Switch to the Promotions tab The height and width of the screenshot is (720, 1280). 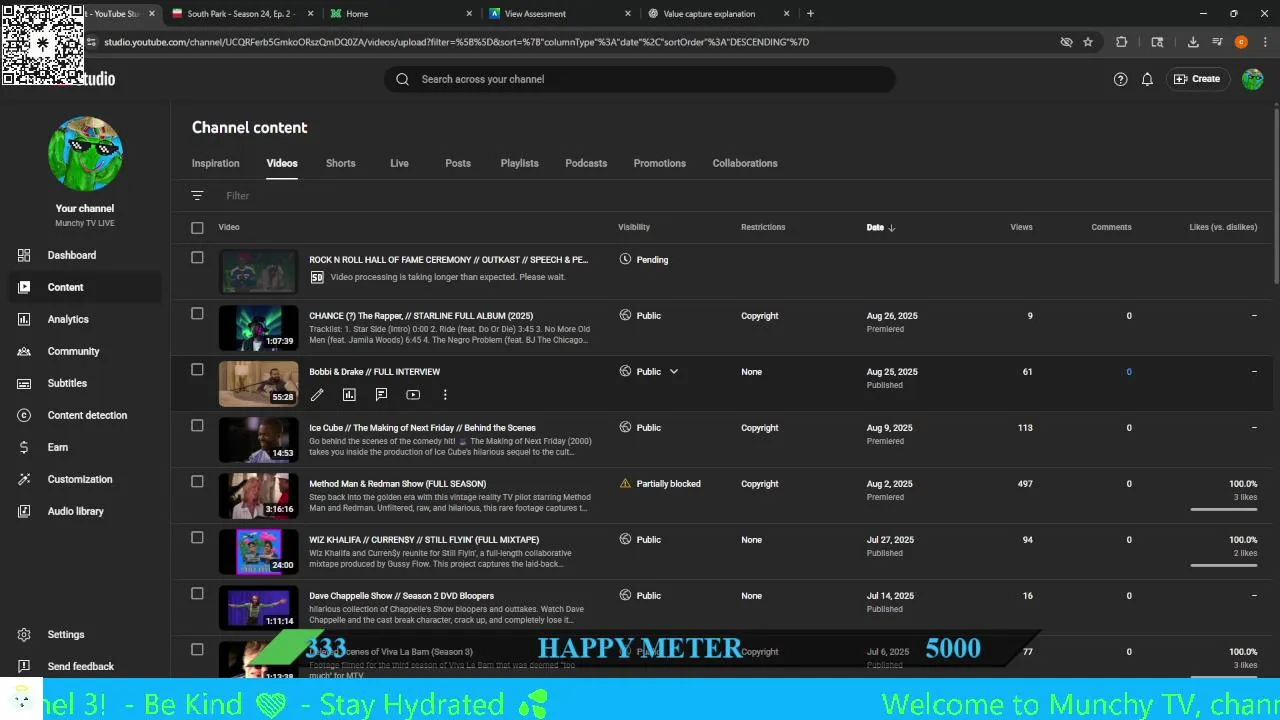click(660, 163)
